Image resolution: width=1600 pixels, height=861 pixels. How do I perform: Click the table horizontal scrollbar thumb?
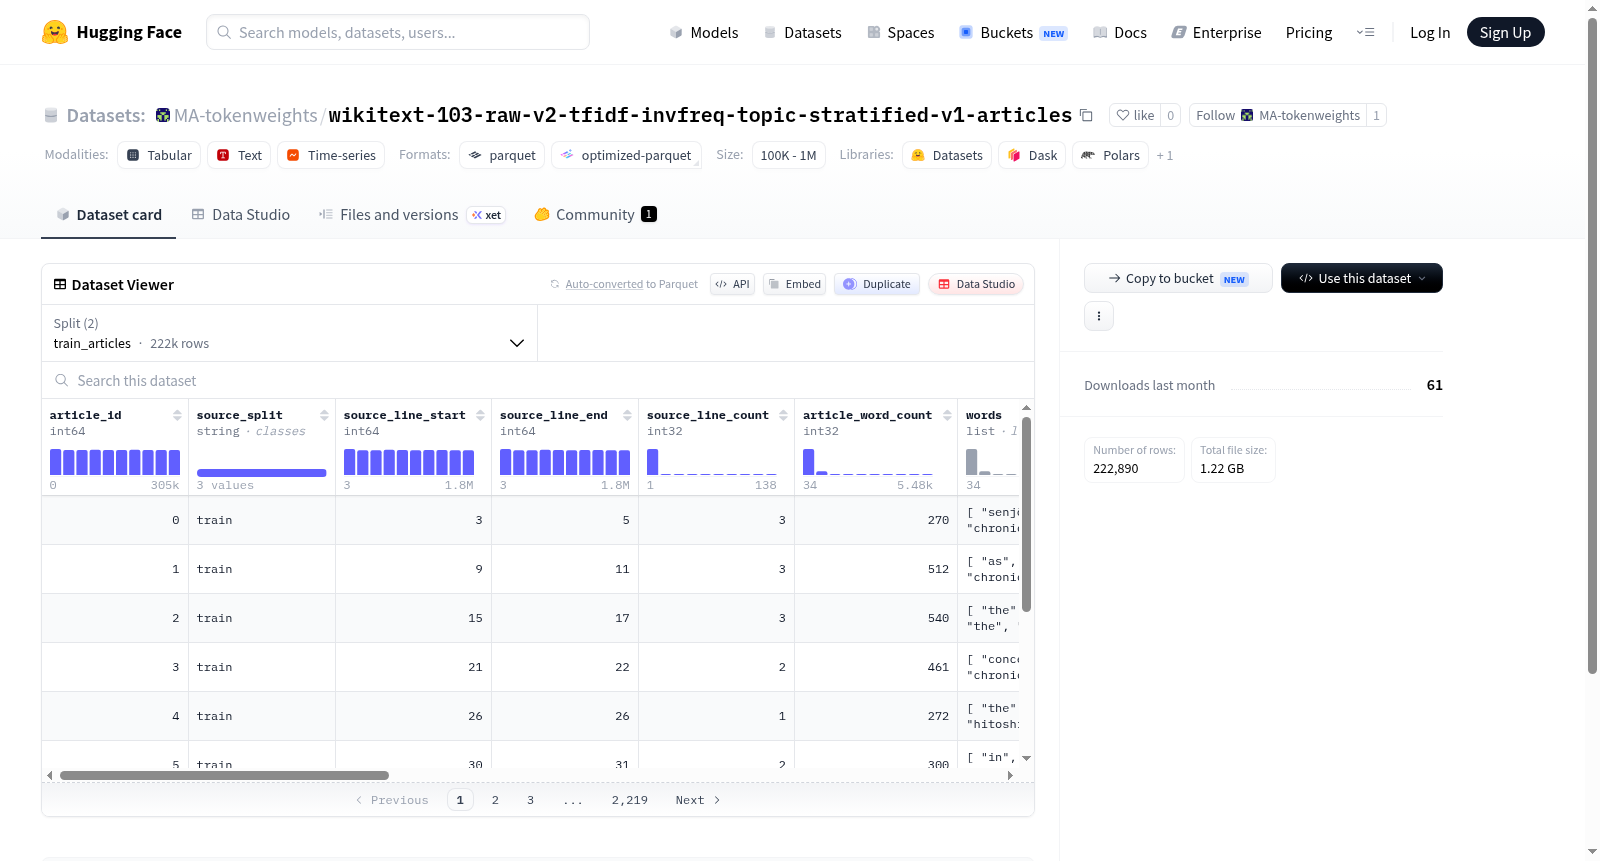224,775
